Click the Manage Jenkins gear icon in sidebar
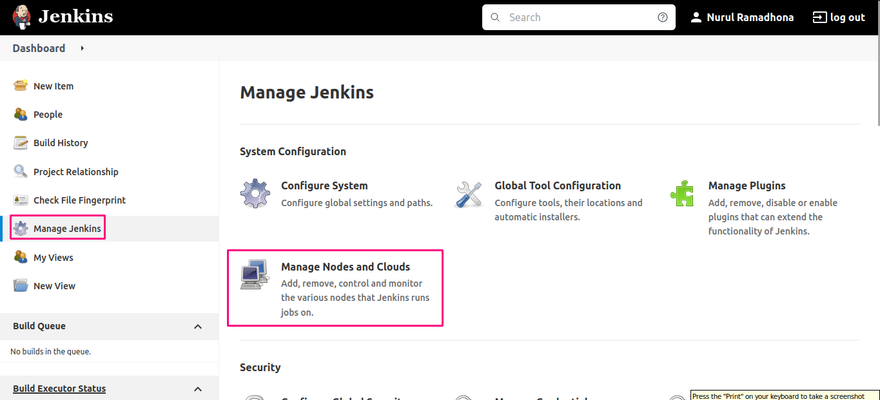This screenshot has height=400, width=880. click(x=21, y=229)
